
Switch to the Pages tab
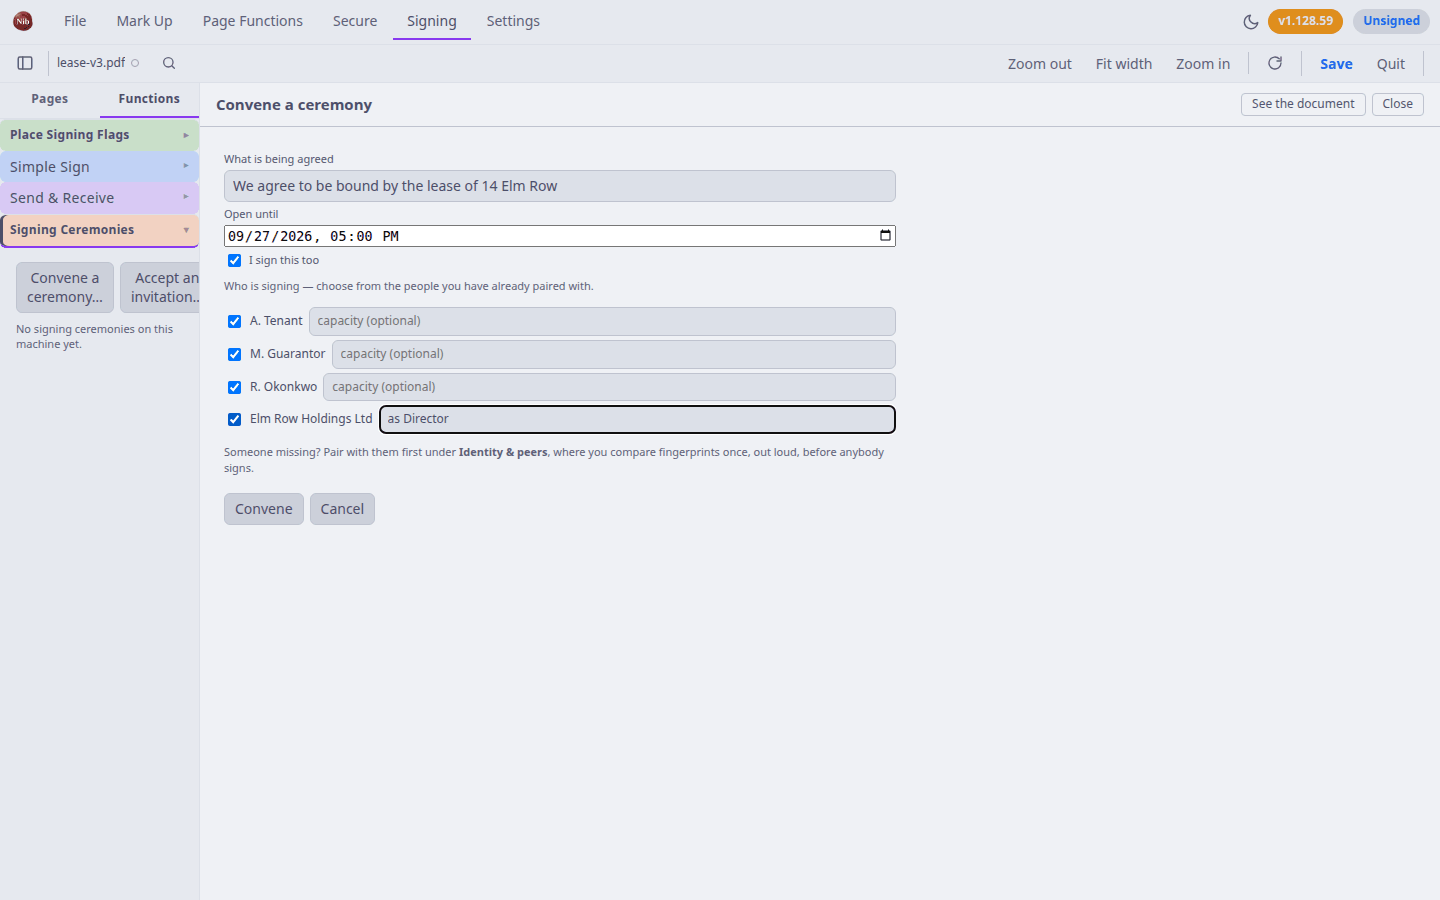tap(50, 99)
